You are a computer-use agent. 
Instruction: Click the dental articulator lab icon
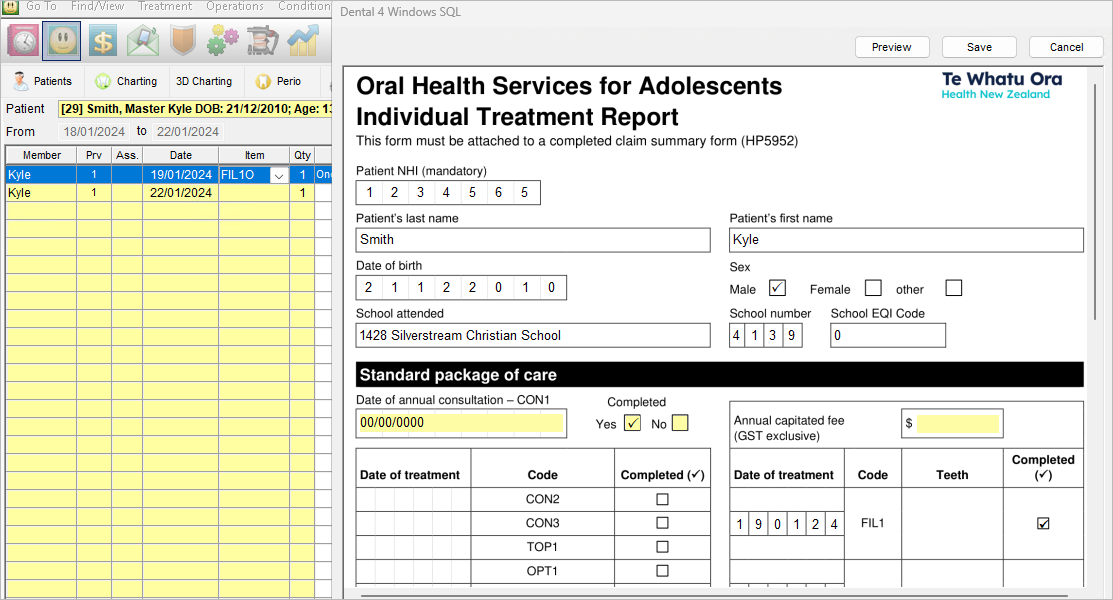coord(263,41)
